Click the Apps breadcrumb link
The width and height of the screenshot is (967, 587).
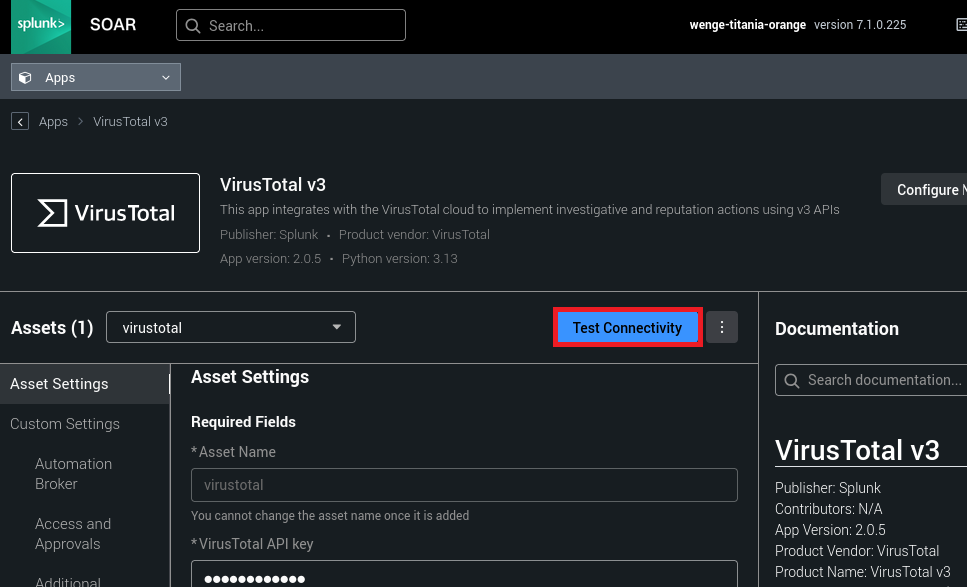tap(53, 122)
